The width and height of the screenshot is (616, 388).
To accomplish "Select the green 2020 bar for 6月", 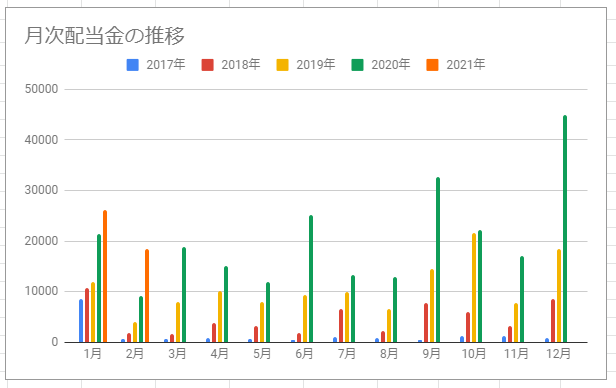I will point(311,278).
